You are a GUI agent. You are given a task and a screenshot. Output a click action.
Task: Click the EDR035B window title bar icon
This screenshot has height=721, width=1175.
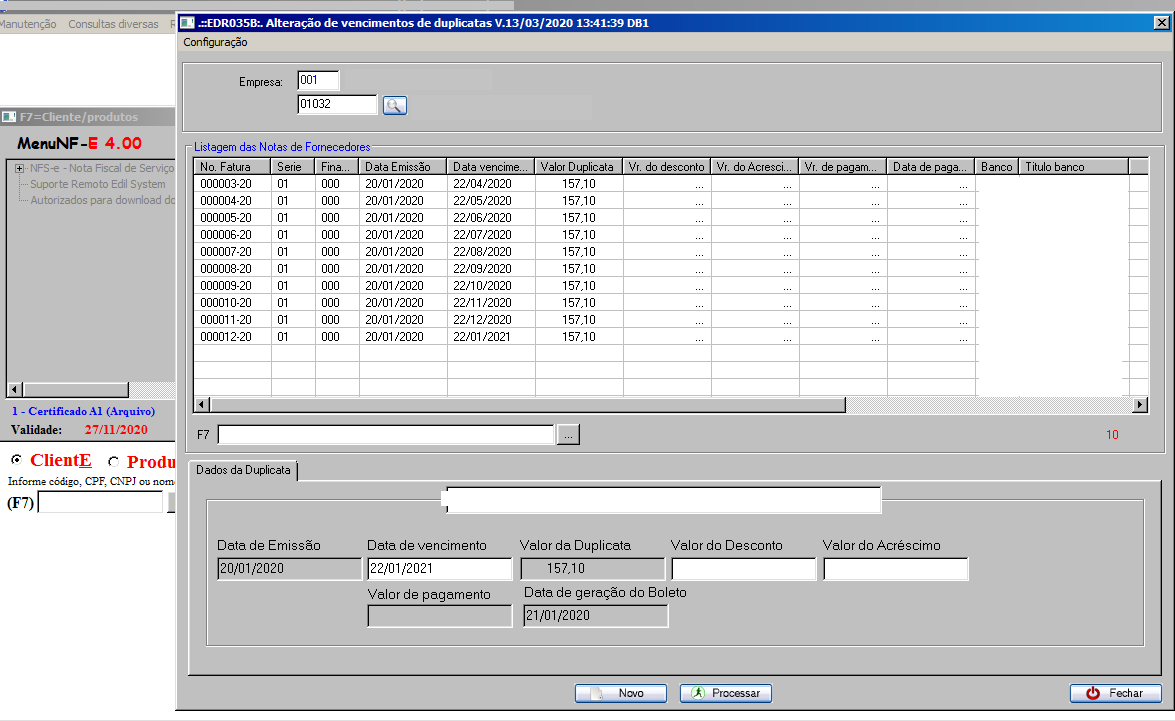click(x=186, y=22)
